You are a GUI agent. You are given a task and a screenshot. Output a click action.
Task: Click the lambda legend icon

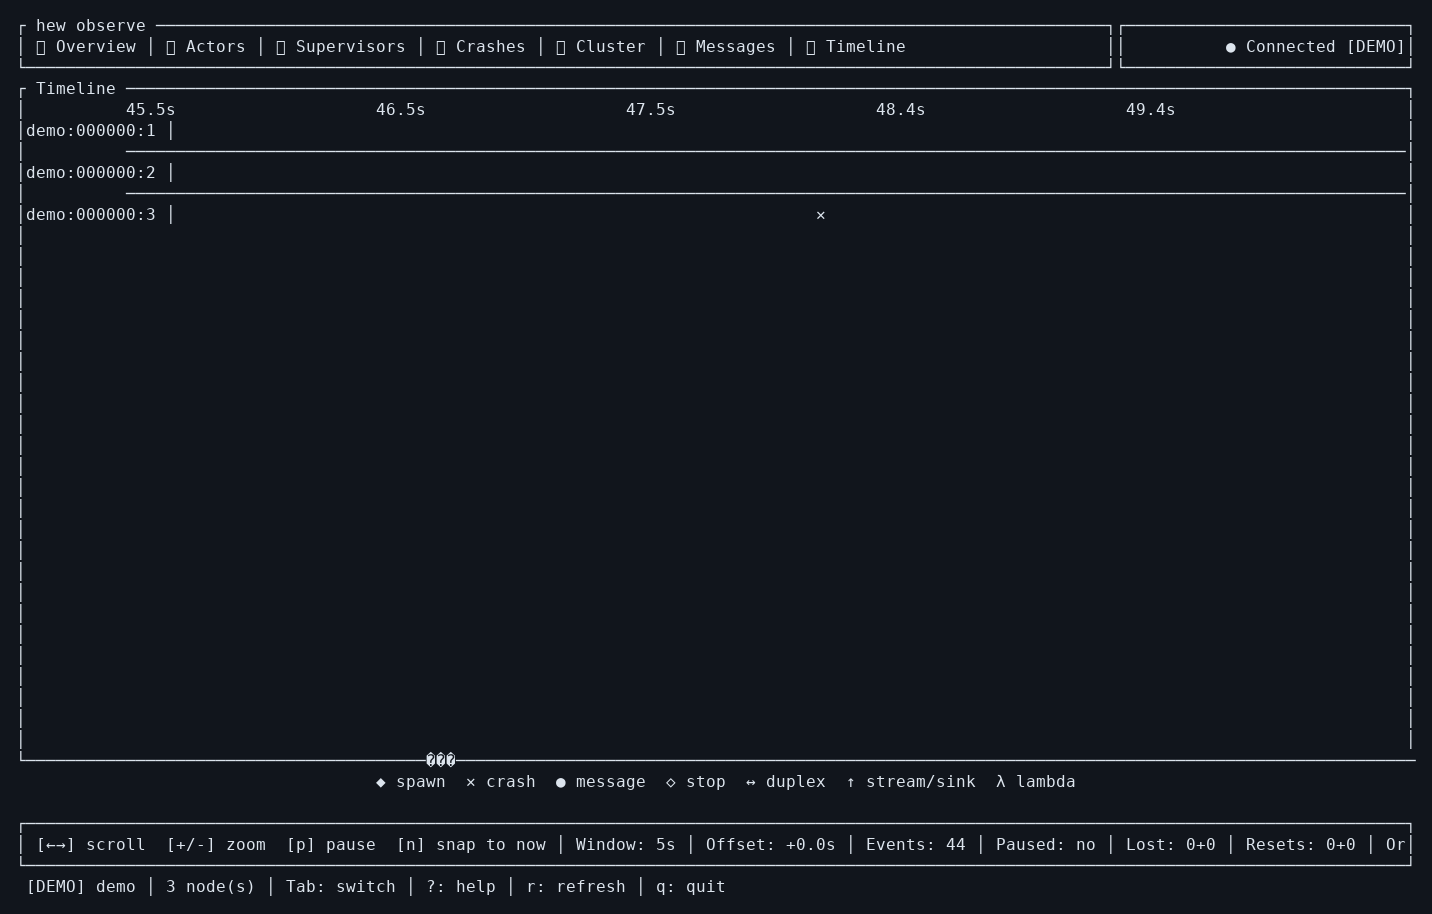[1001, 782]
